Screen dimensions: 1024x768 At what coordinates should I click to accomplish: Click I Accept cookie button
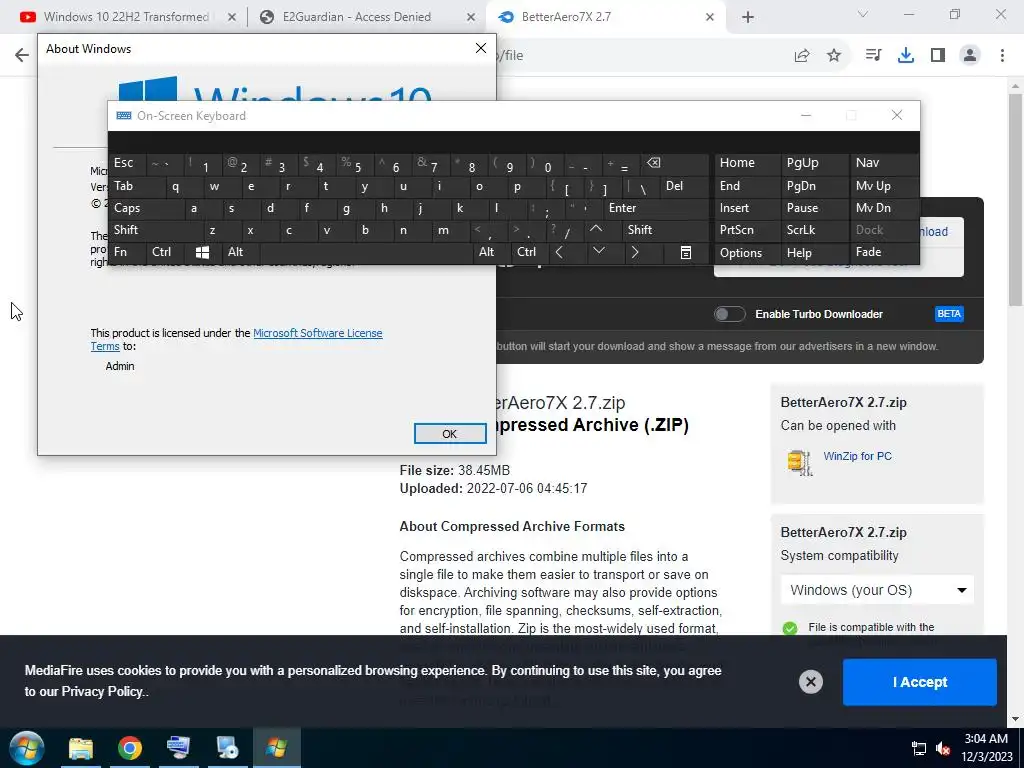(x=920, y=682)
